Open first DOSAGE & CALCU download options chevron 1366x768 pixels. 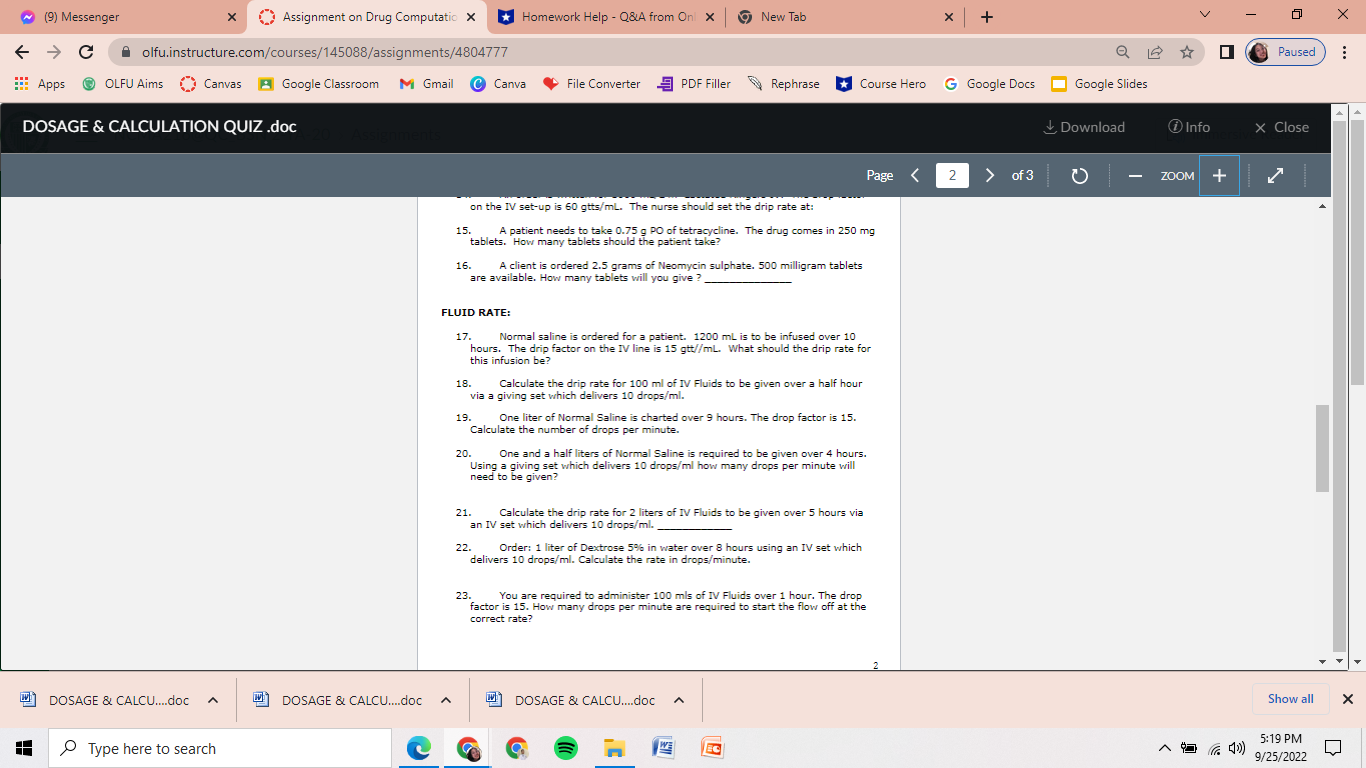(213, 700)
